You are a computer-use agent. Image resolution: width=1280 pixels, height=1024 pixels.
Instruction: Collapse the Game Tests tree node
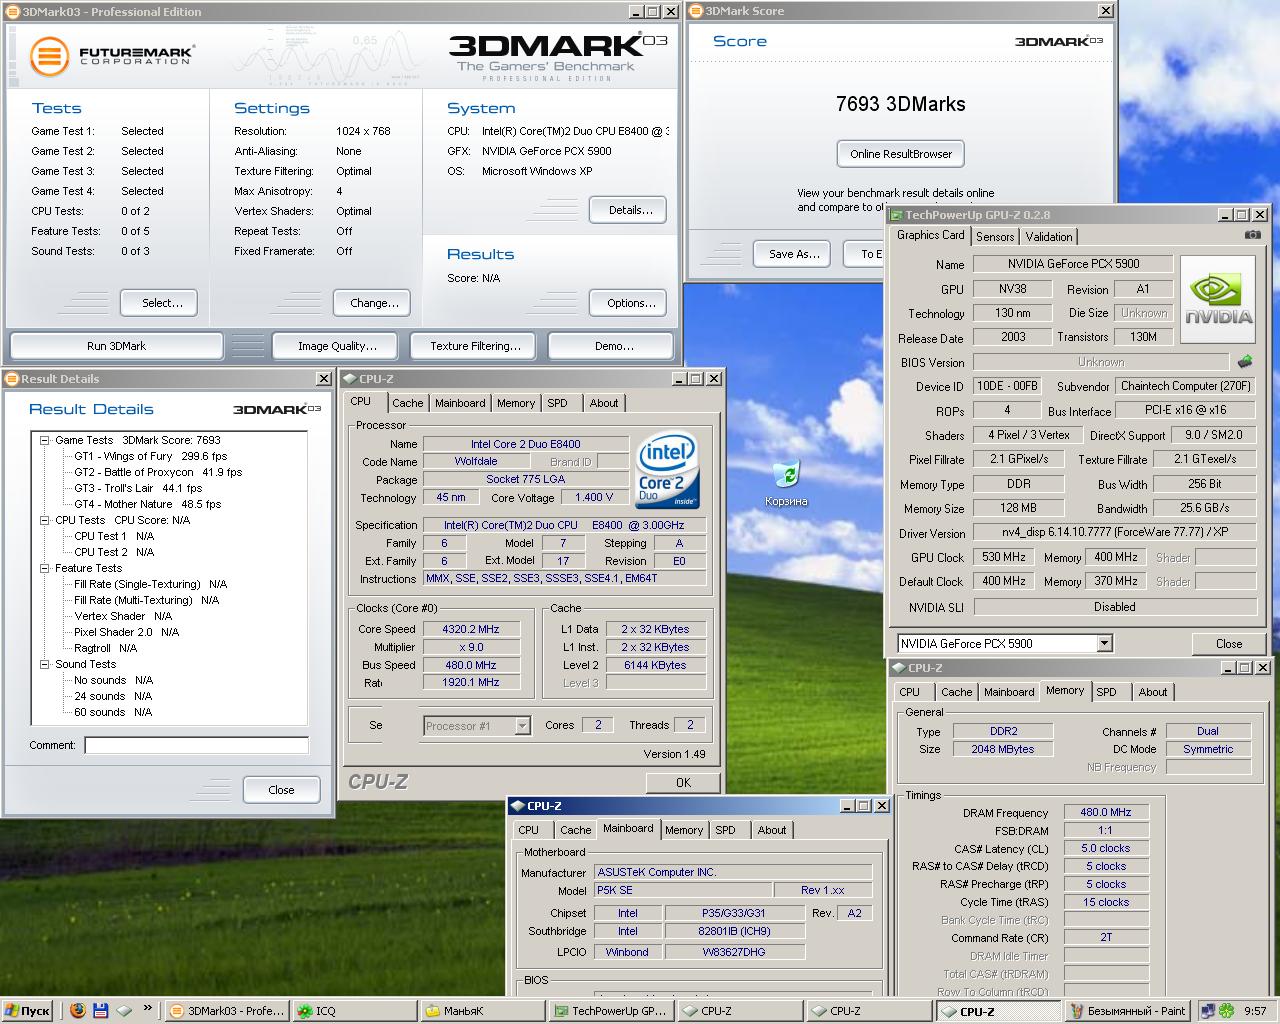coord(45,440)
